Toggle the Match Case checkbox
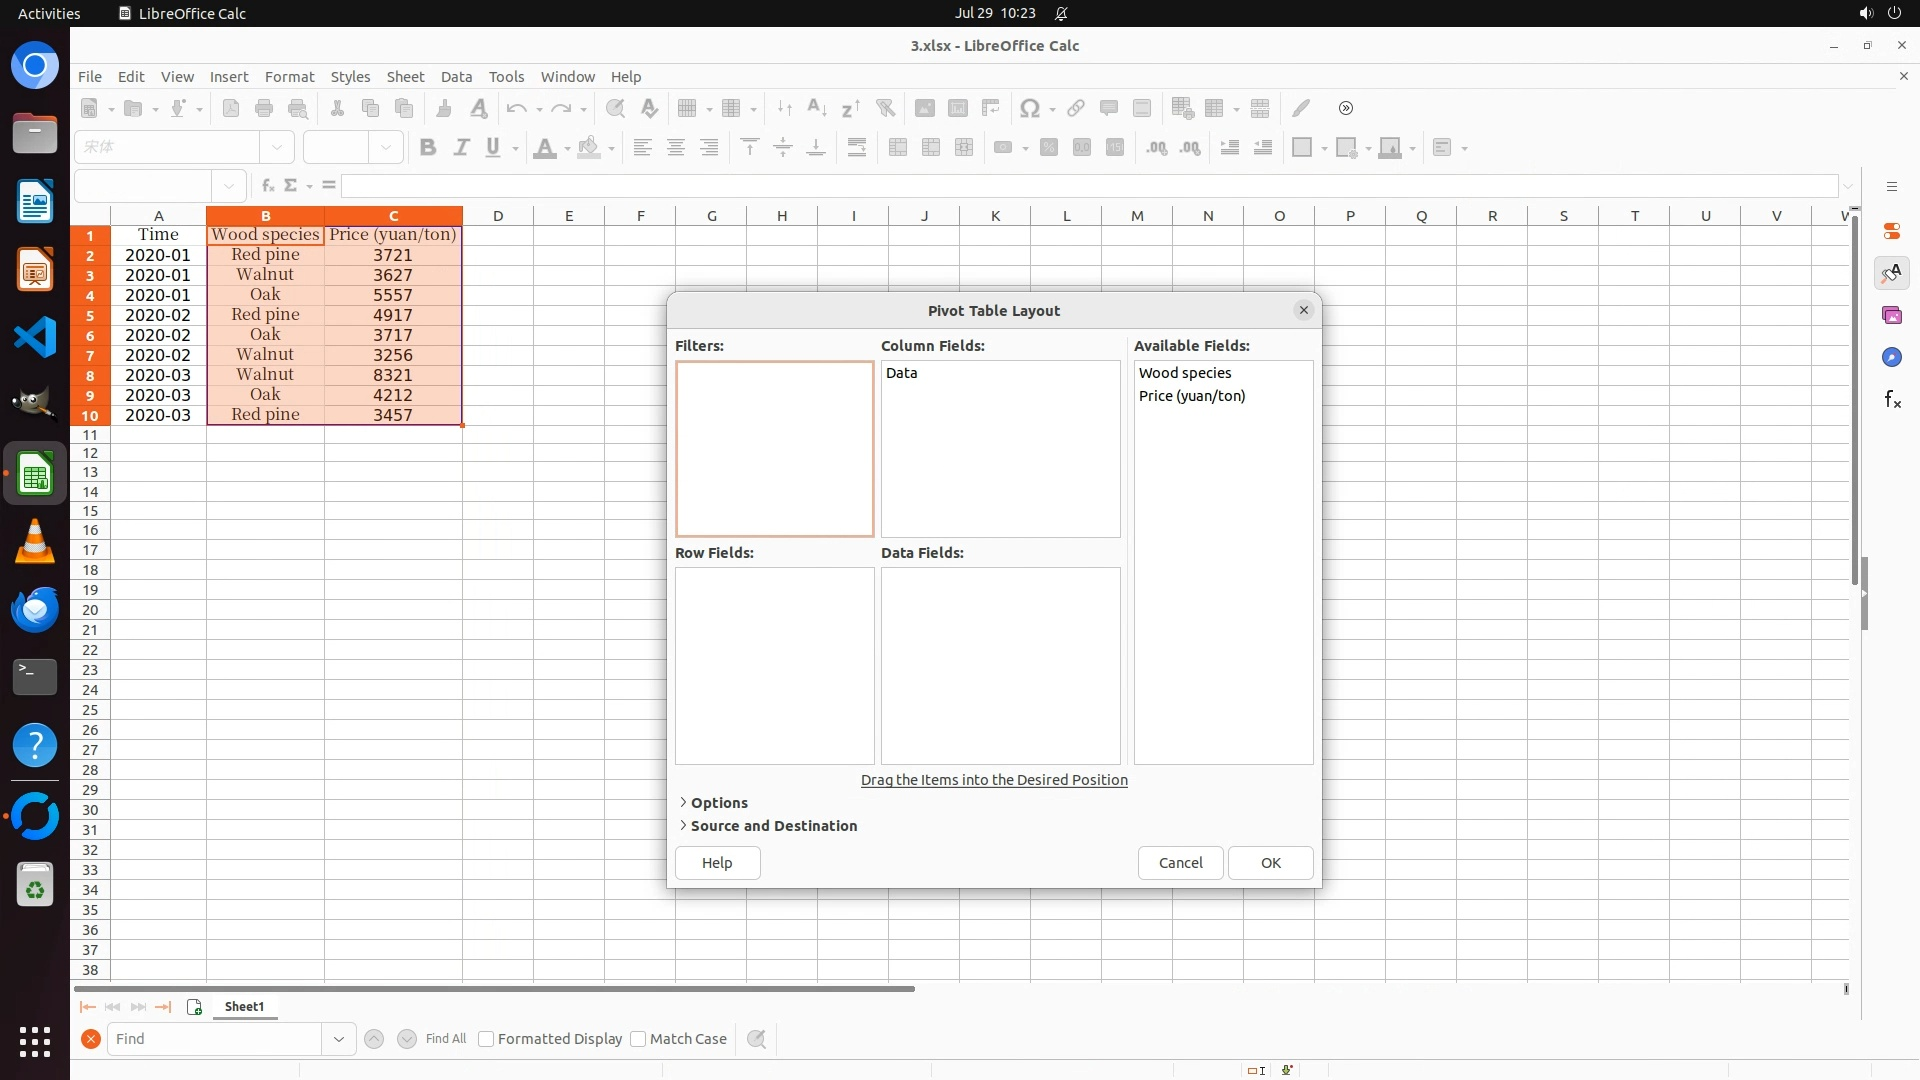This screenshot has height=1080, width=1920. click(x=638, y=1039)
